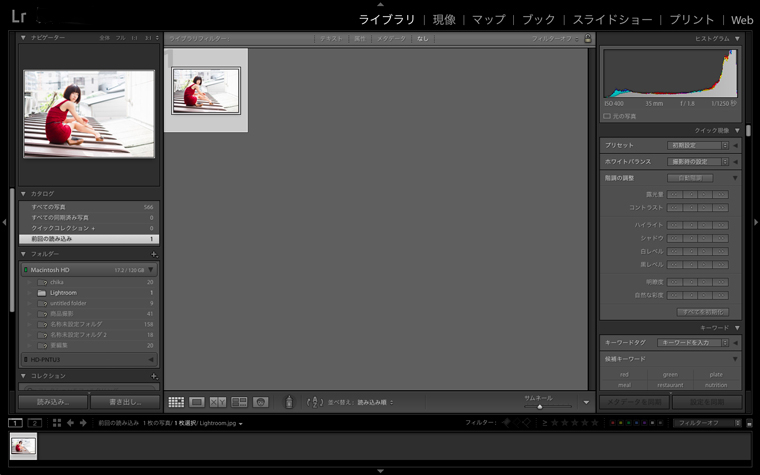760x475 pixels.
Task: Set the rating filter to five stars
Action: [x=595, y=423]
